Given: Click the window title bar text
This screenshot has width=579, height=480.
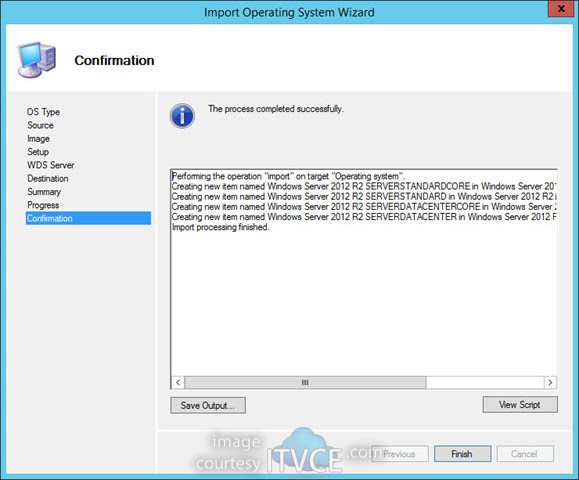Looking at the screenshot, I should pos(289,12).
